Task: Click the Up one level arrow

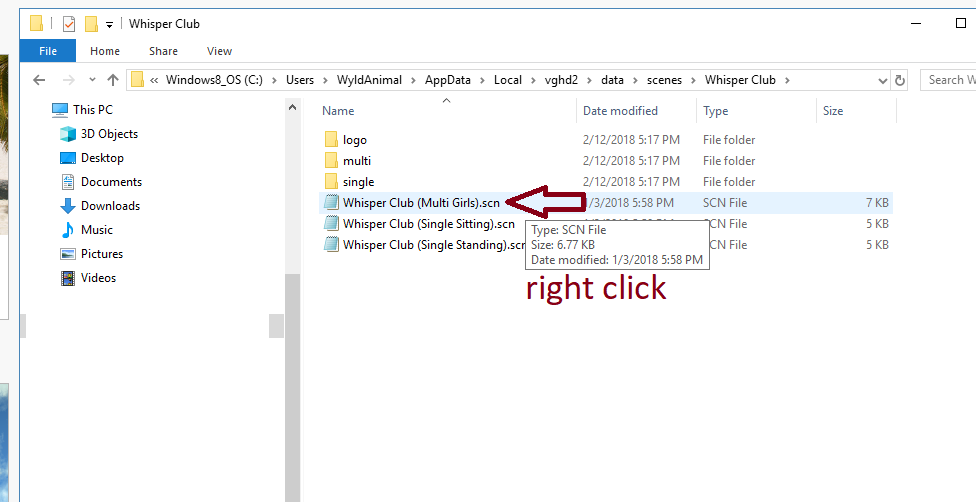Action: coord(113,80)
